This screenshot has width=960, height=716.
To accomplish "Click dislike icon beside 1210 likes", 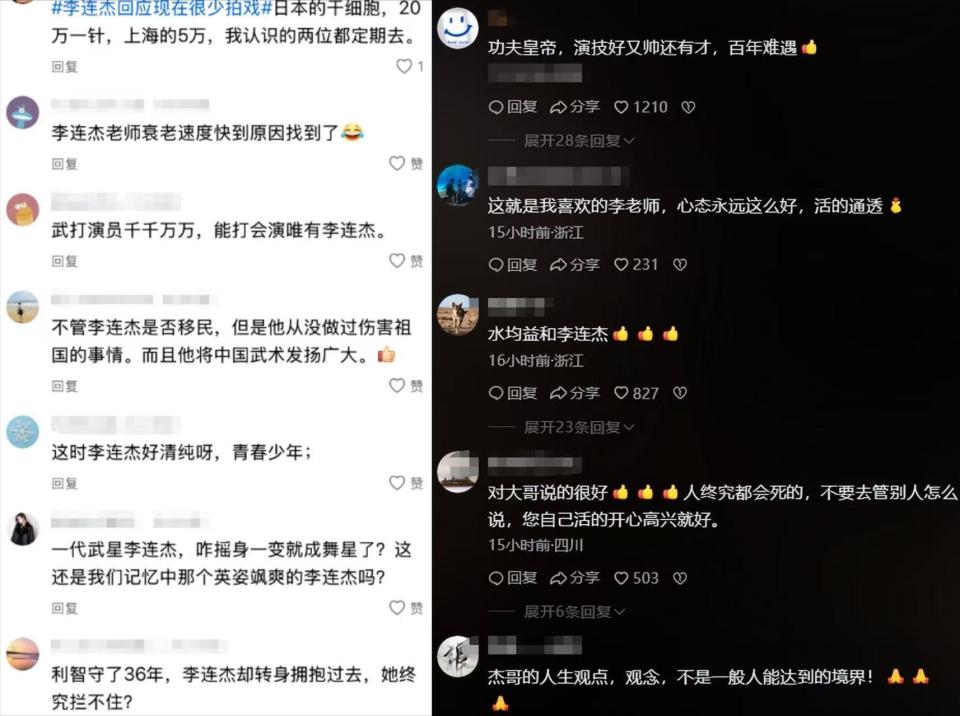I will point(688,107).
